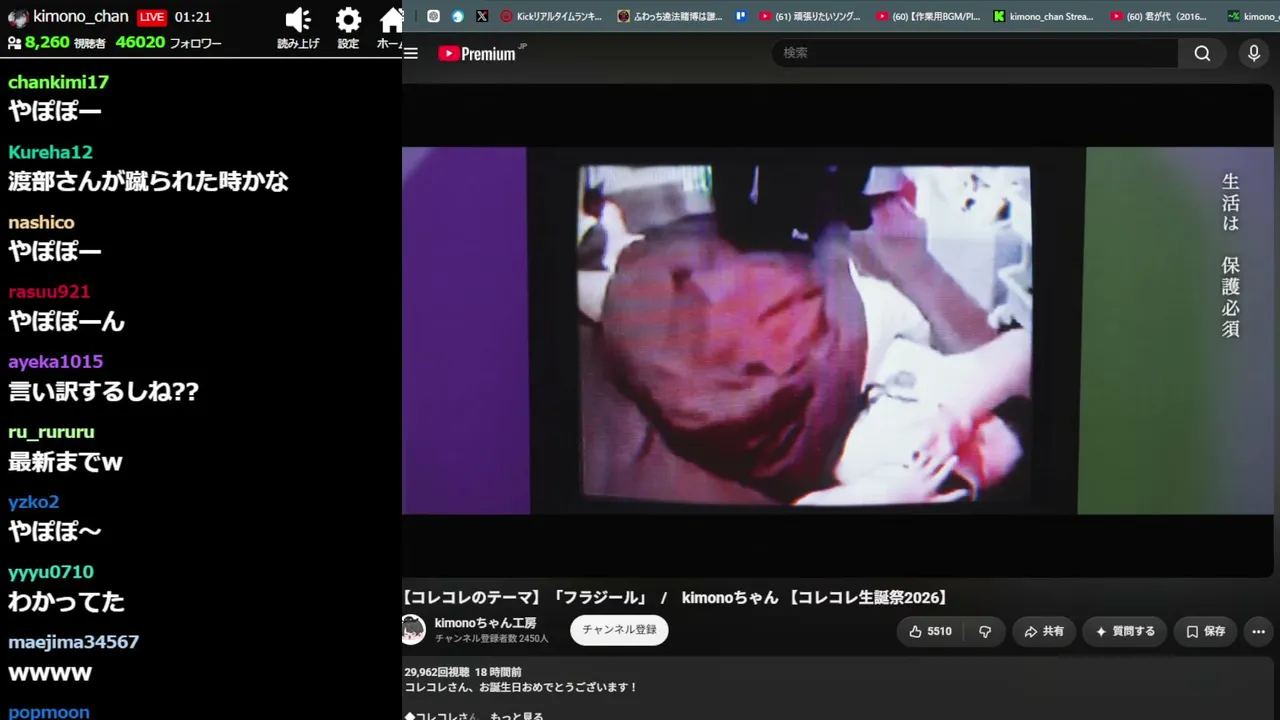This screenshot has width=1280, height=720.
Task: Open the X bookmark icon
Action: tap(482, 16)
